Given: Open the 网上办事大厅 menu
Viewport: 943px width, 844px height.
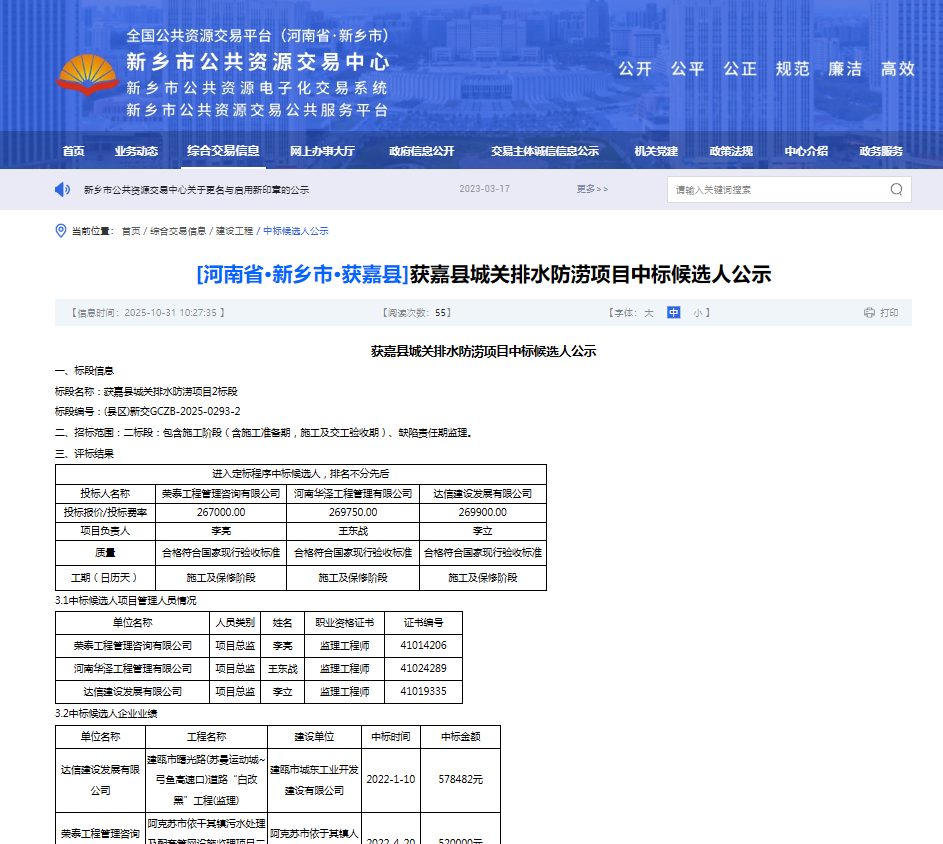Looking at the screenshot, I should (322, 151).
